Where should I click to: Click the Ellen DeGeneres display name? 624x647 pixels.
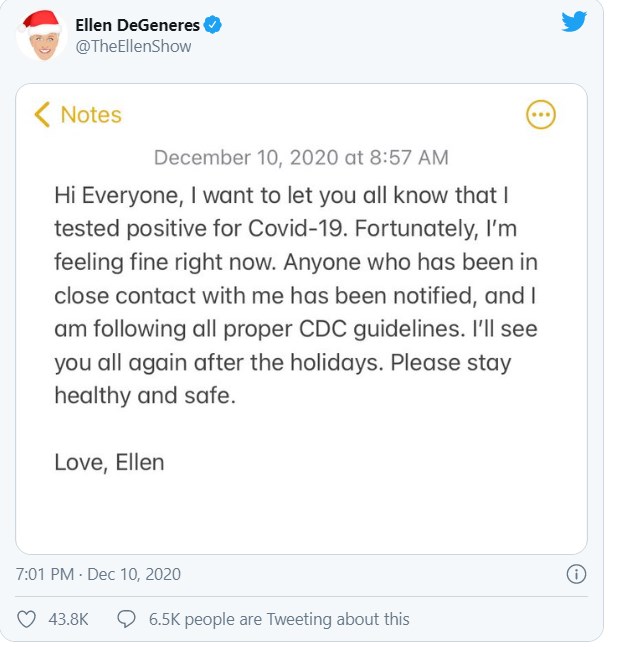tap(138, 26)
